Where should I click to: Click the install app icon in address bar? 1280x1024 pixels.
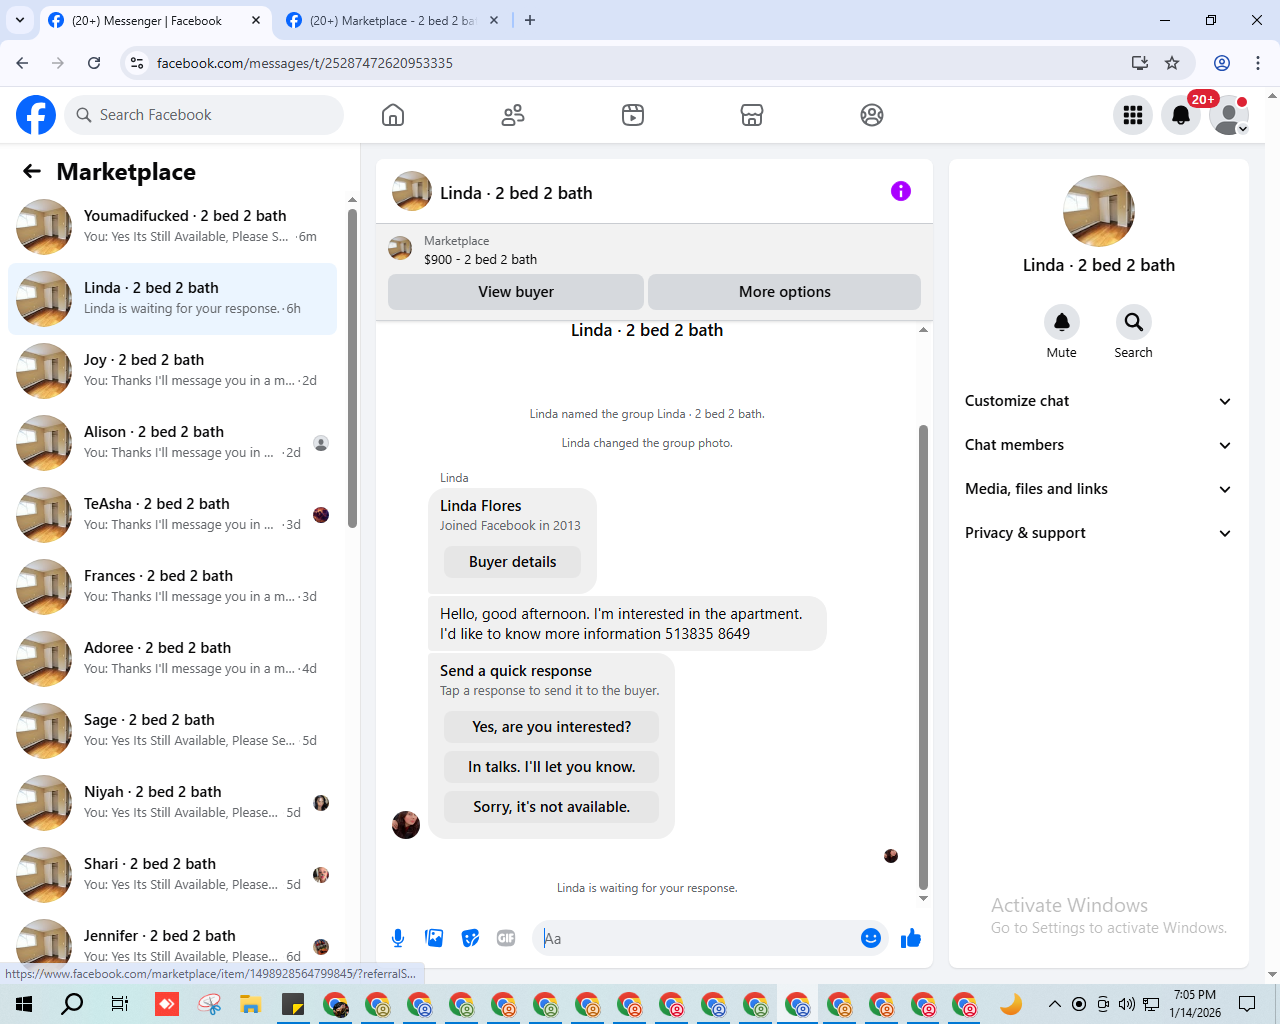point(1140,63)
